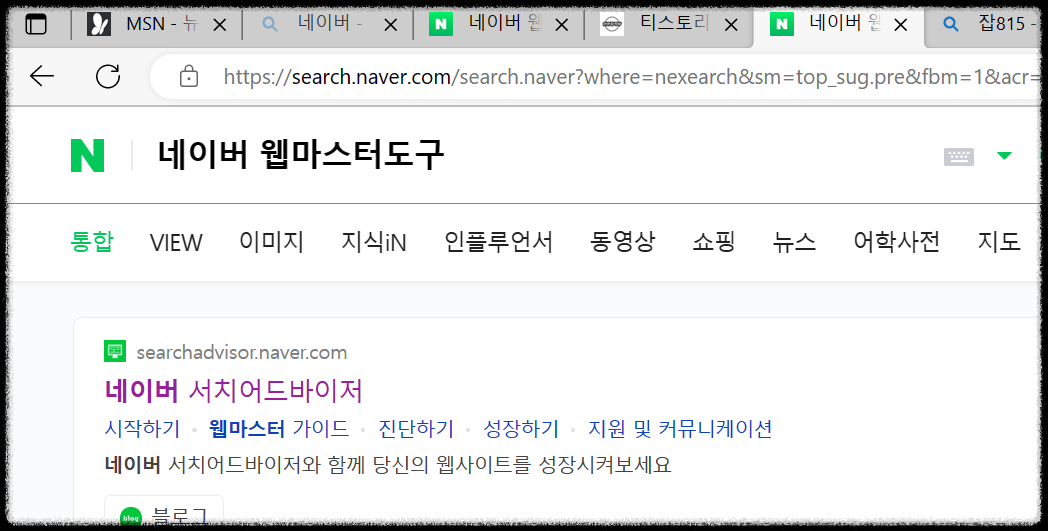Expand the green search suggestions dropdown arrow

1004,156
